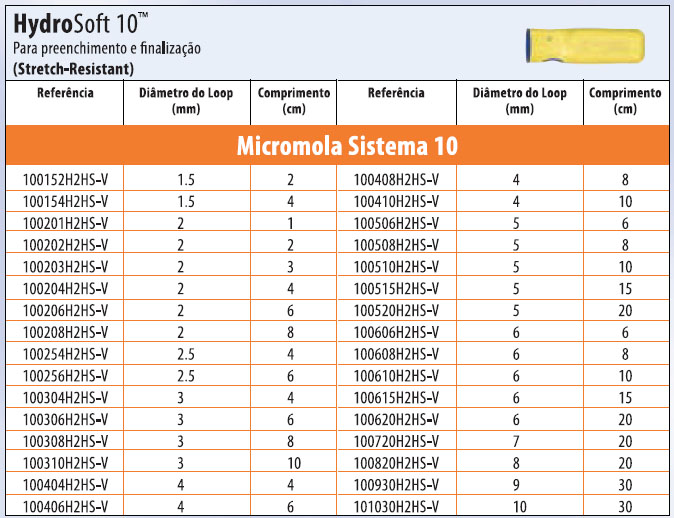Click reference 100720H2HS-V
Image resolution: width=674 pixels, height=518 pixels.
point(396,441)
